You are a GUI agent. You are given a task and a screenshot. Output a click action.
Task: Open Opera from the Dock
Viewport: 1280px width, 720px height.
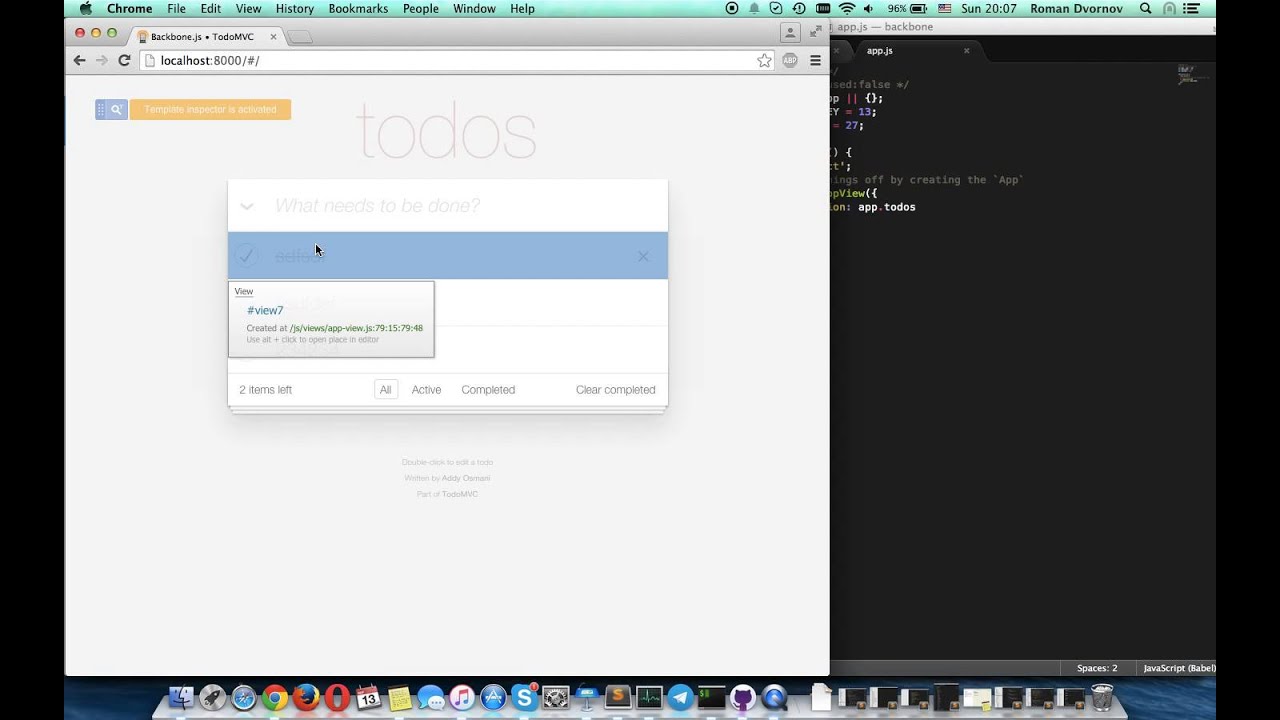point(337,697)
